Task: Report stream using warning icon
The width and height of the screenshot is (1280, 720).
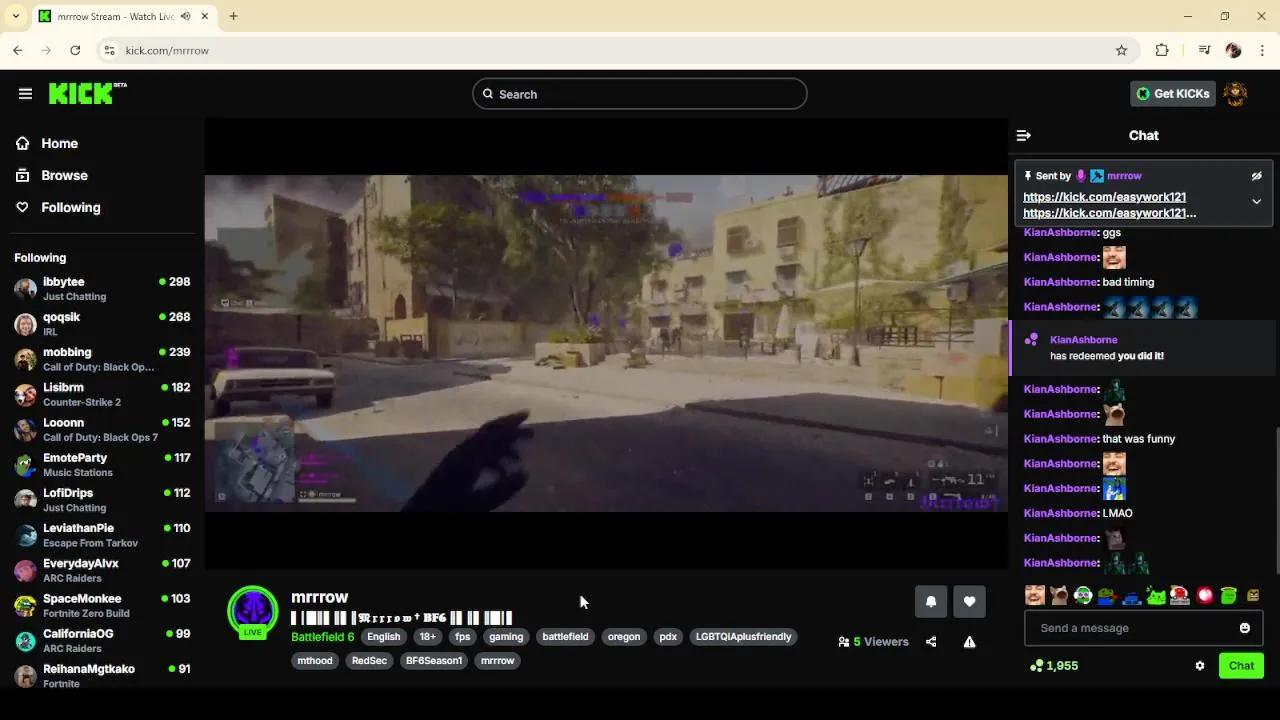Action: click(x=969, y=642)
